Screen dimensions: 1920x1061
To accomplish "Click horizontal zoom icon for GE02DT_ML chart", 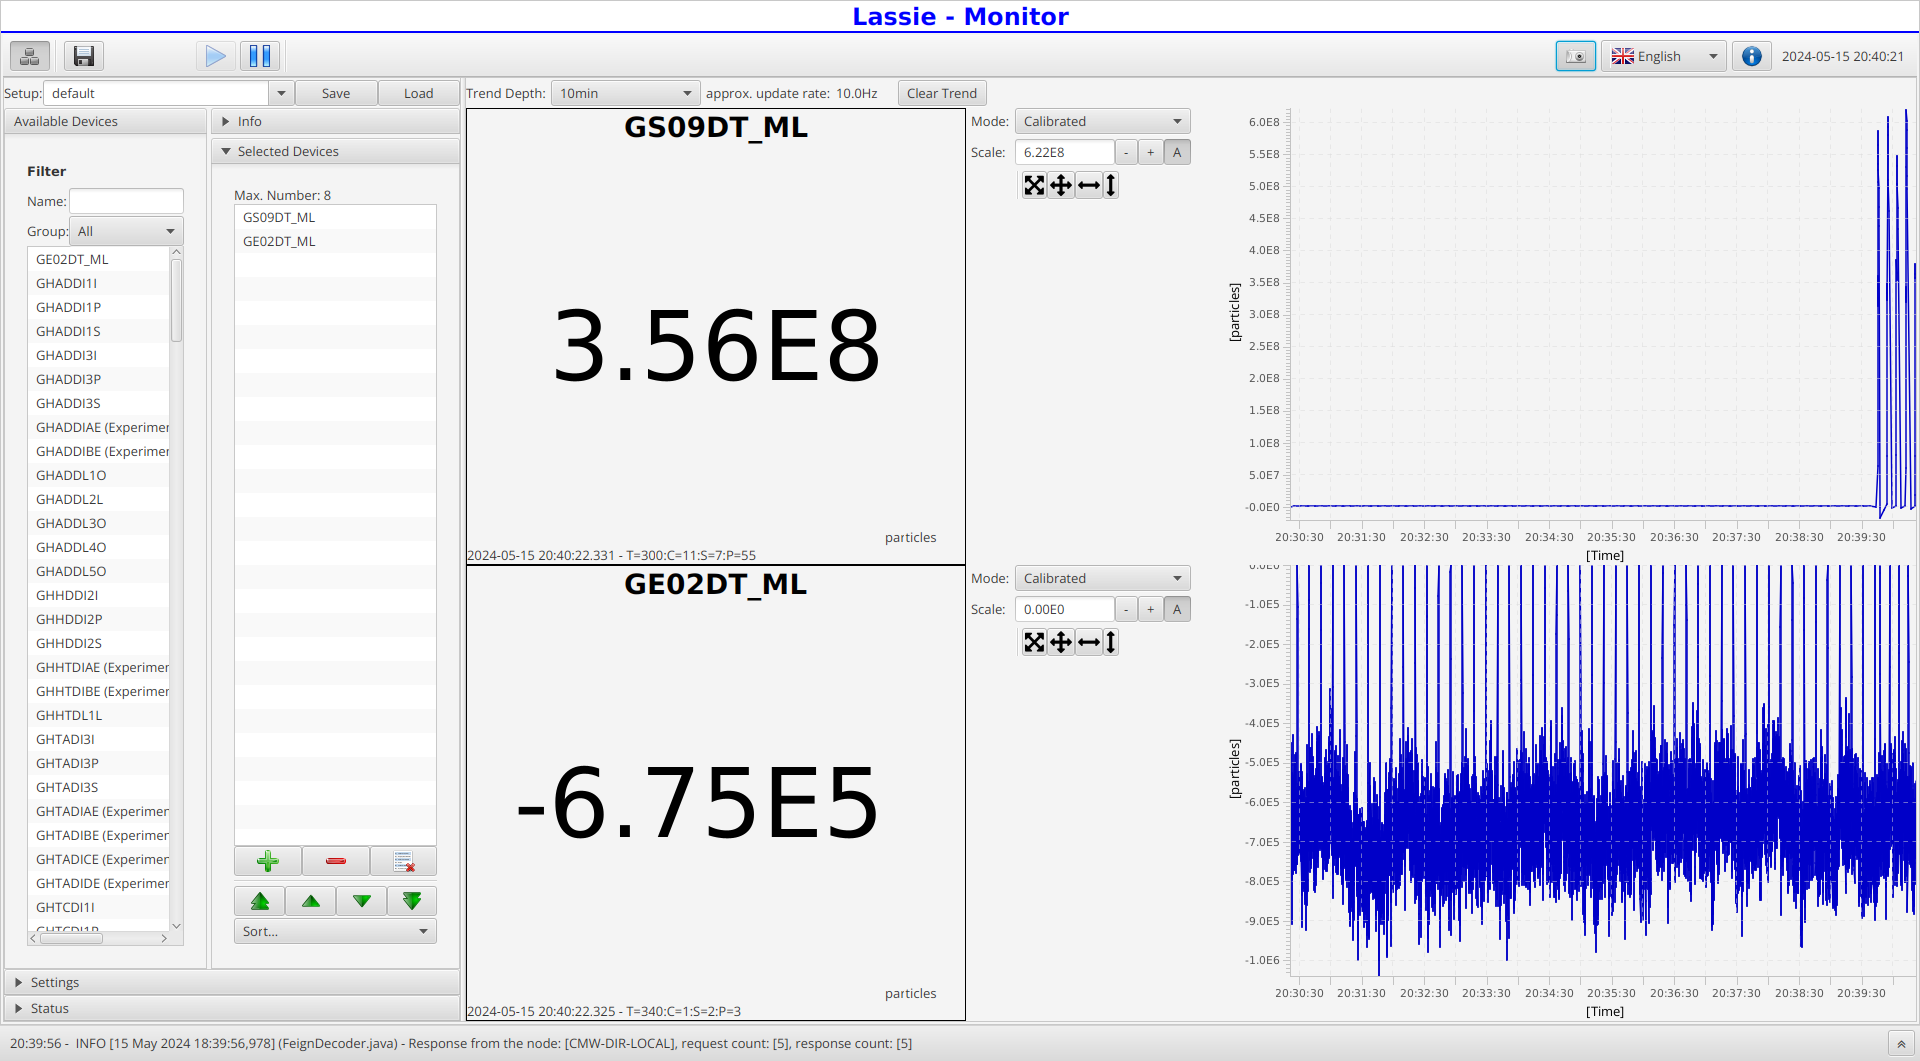I will tap(1089, 642).
